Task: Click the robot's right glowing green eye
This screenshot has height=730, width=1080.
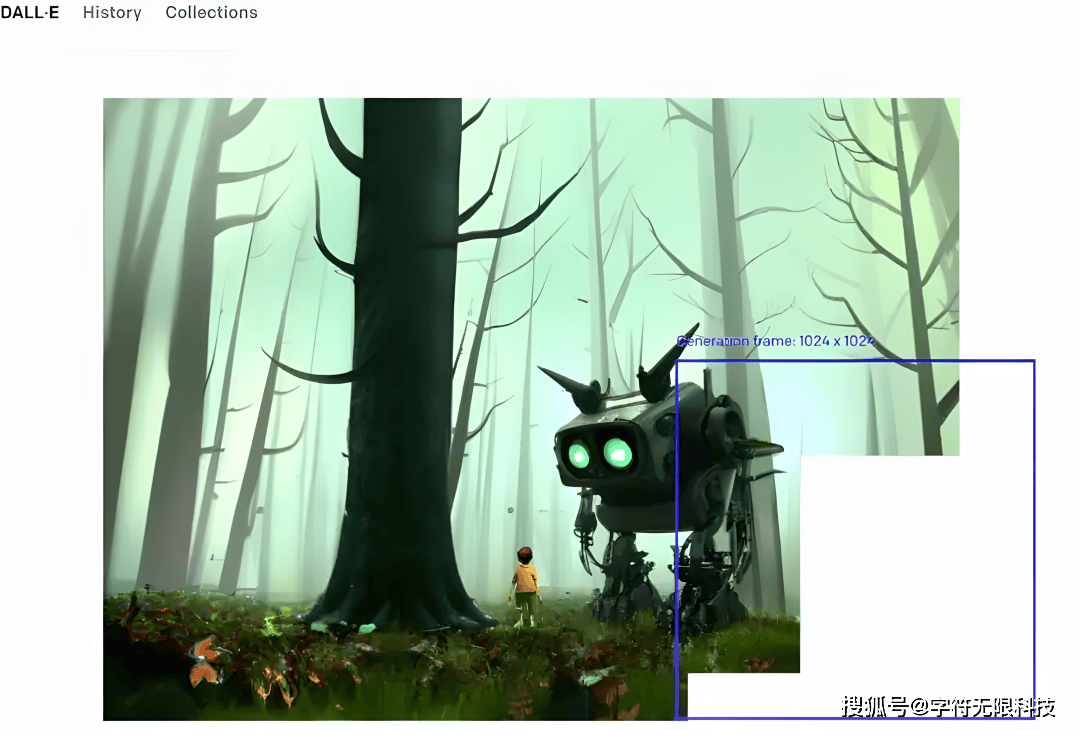Action: [618, 454]
